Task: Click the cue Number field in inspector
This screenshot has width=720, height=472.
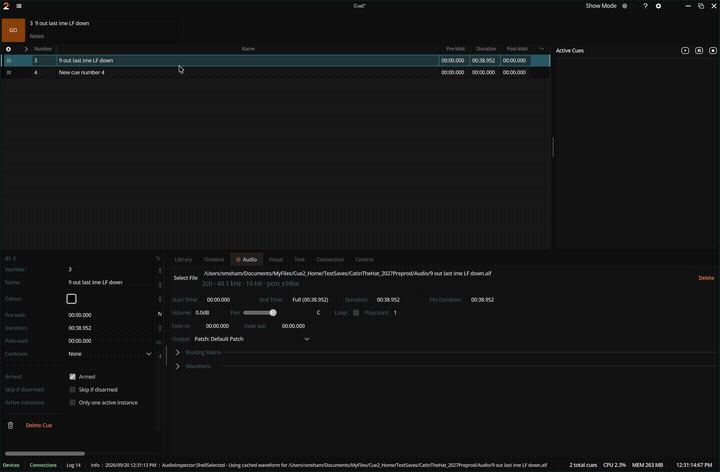Action: [109, 270]
